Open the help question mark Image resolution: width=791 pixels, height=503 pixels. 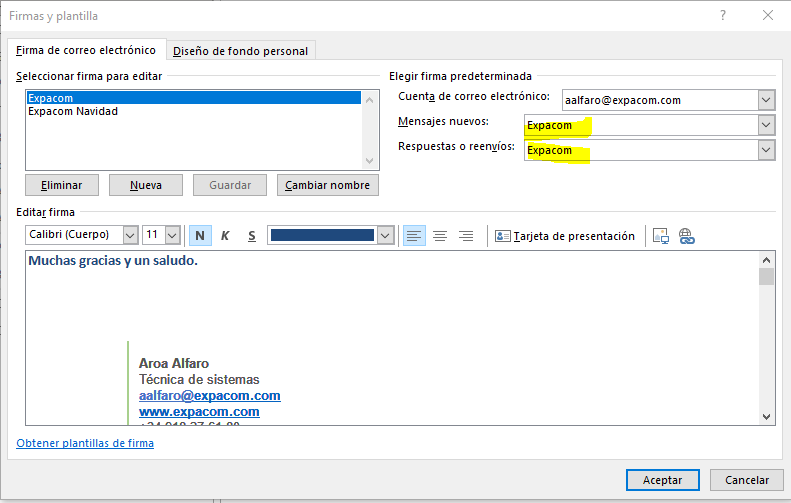pos(723,15)
